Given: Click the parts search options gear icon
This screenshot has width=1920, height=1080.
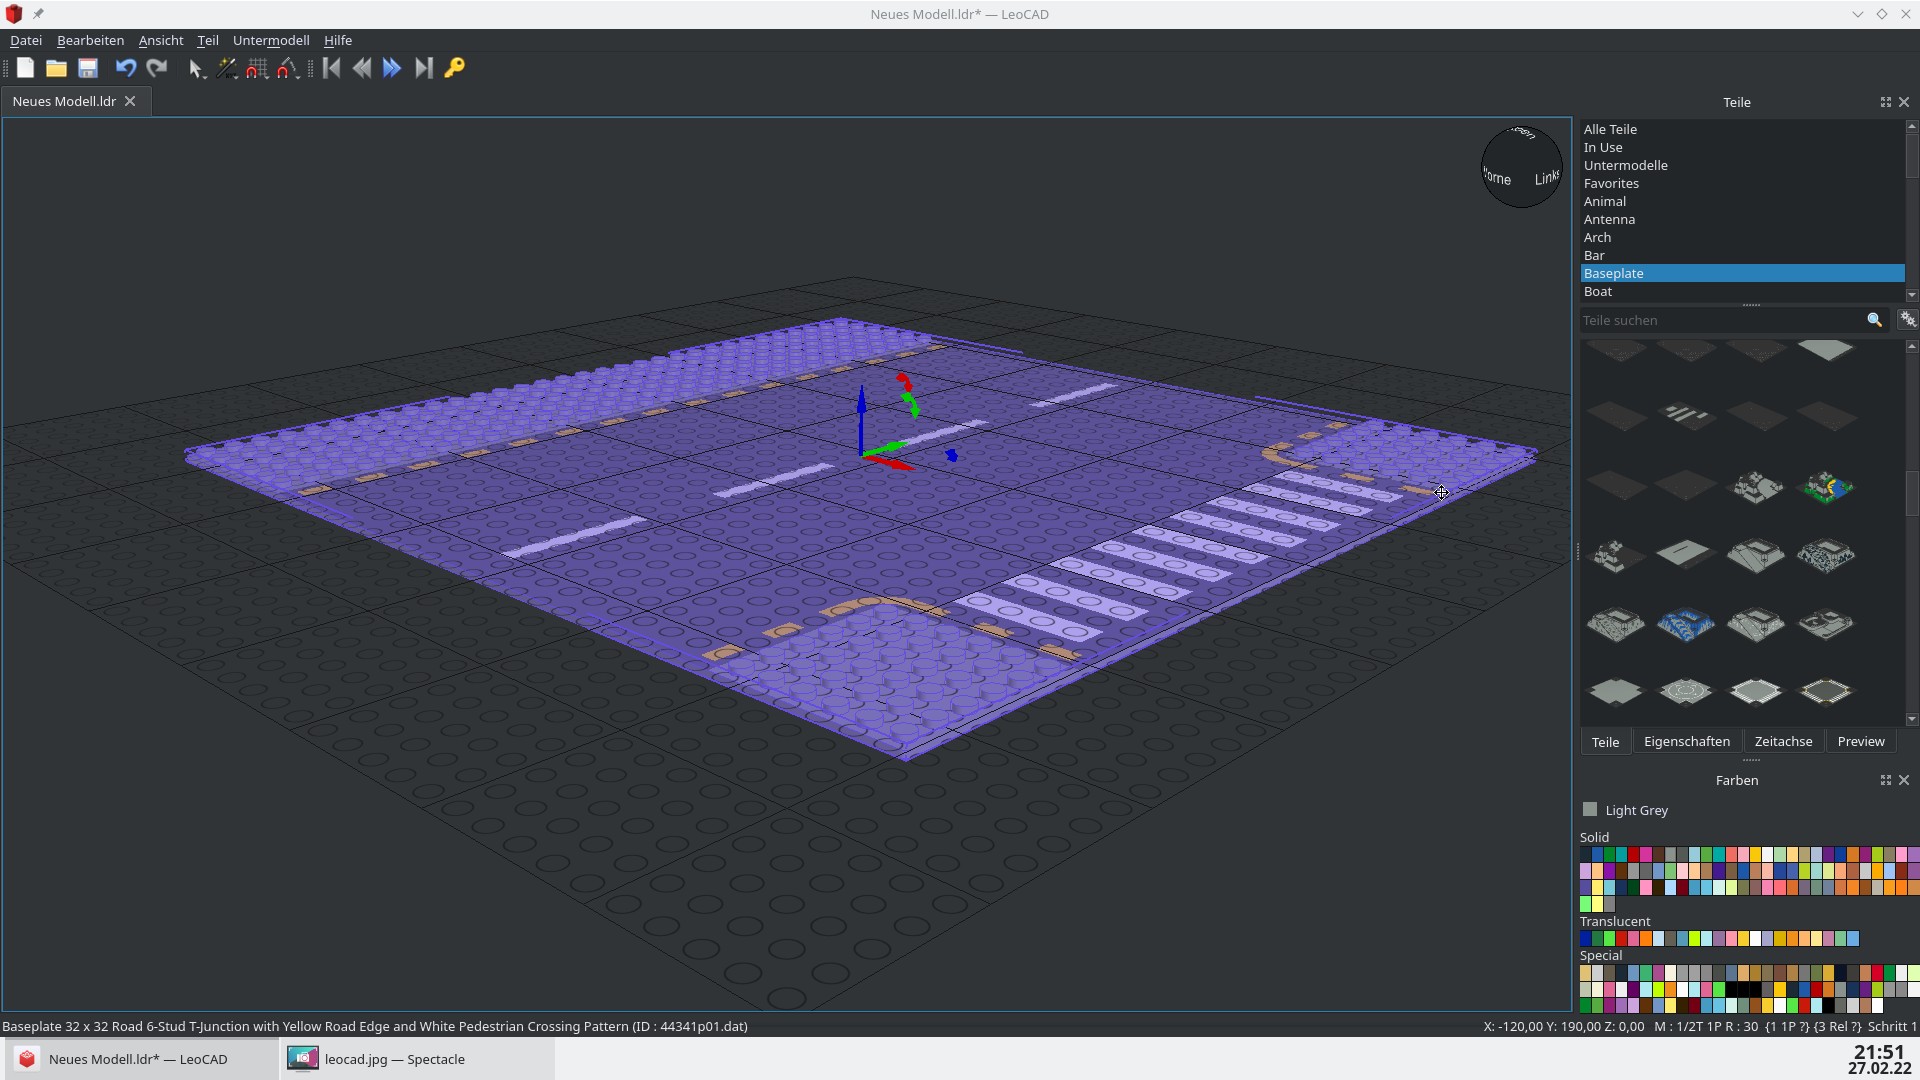Looking at the screenshot, I should 1908,320.
